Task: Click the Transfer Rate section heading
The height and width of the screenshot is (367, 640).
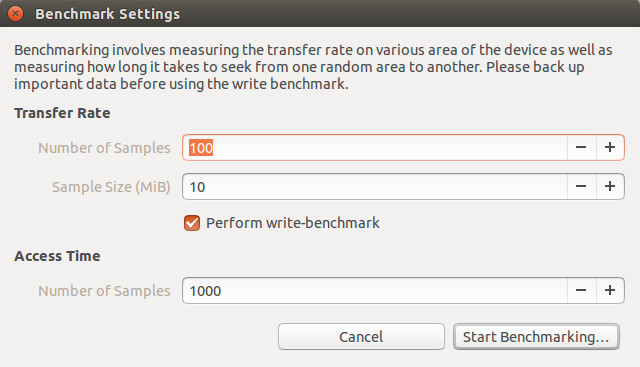Action: point(62,113)
